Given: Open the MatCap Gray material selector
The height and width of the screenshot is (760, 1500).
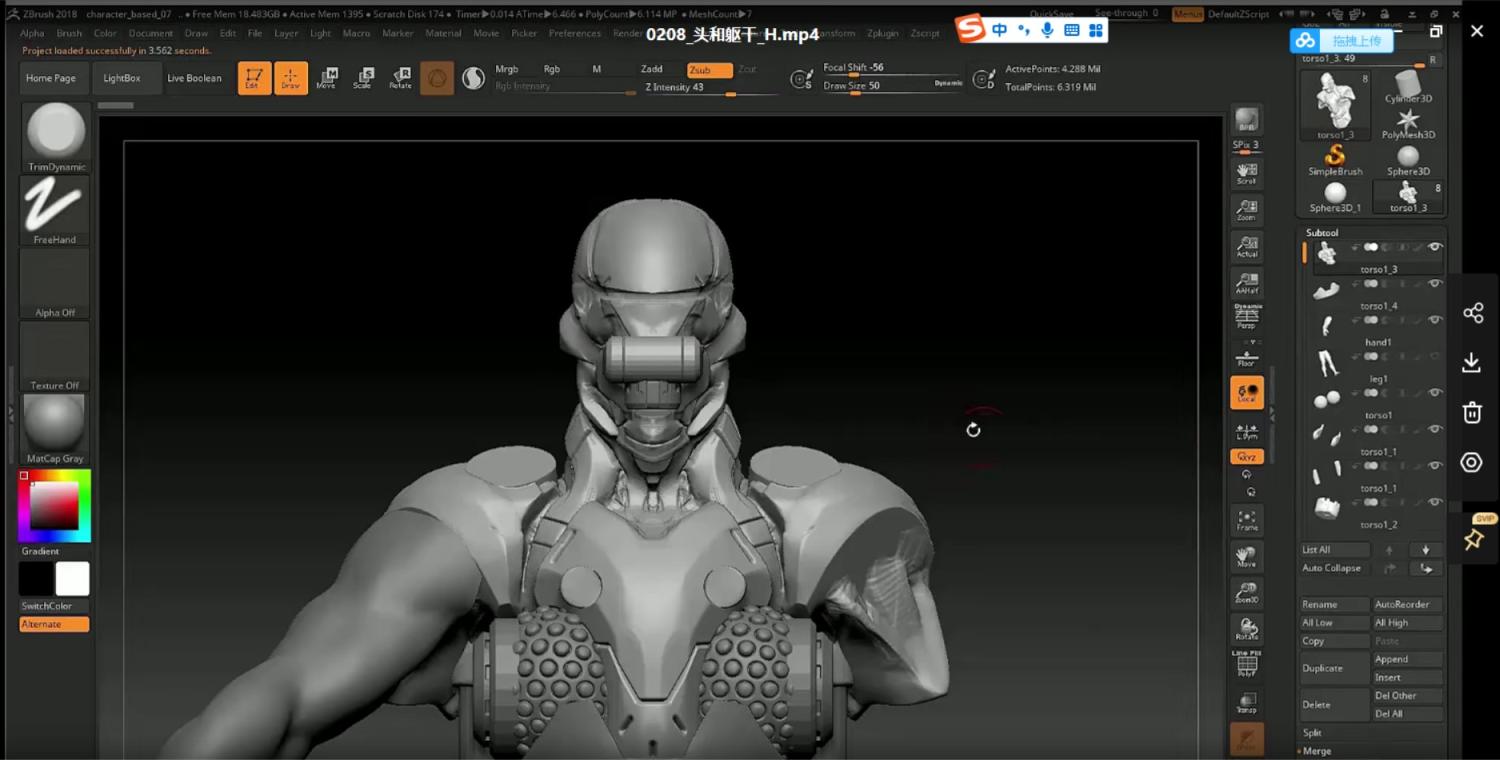Looking at the screenshot, I should click(56, 430).
